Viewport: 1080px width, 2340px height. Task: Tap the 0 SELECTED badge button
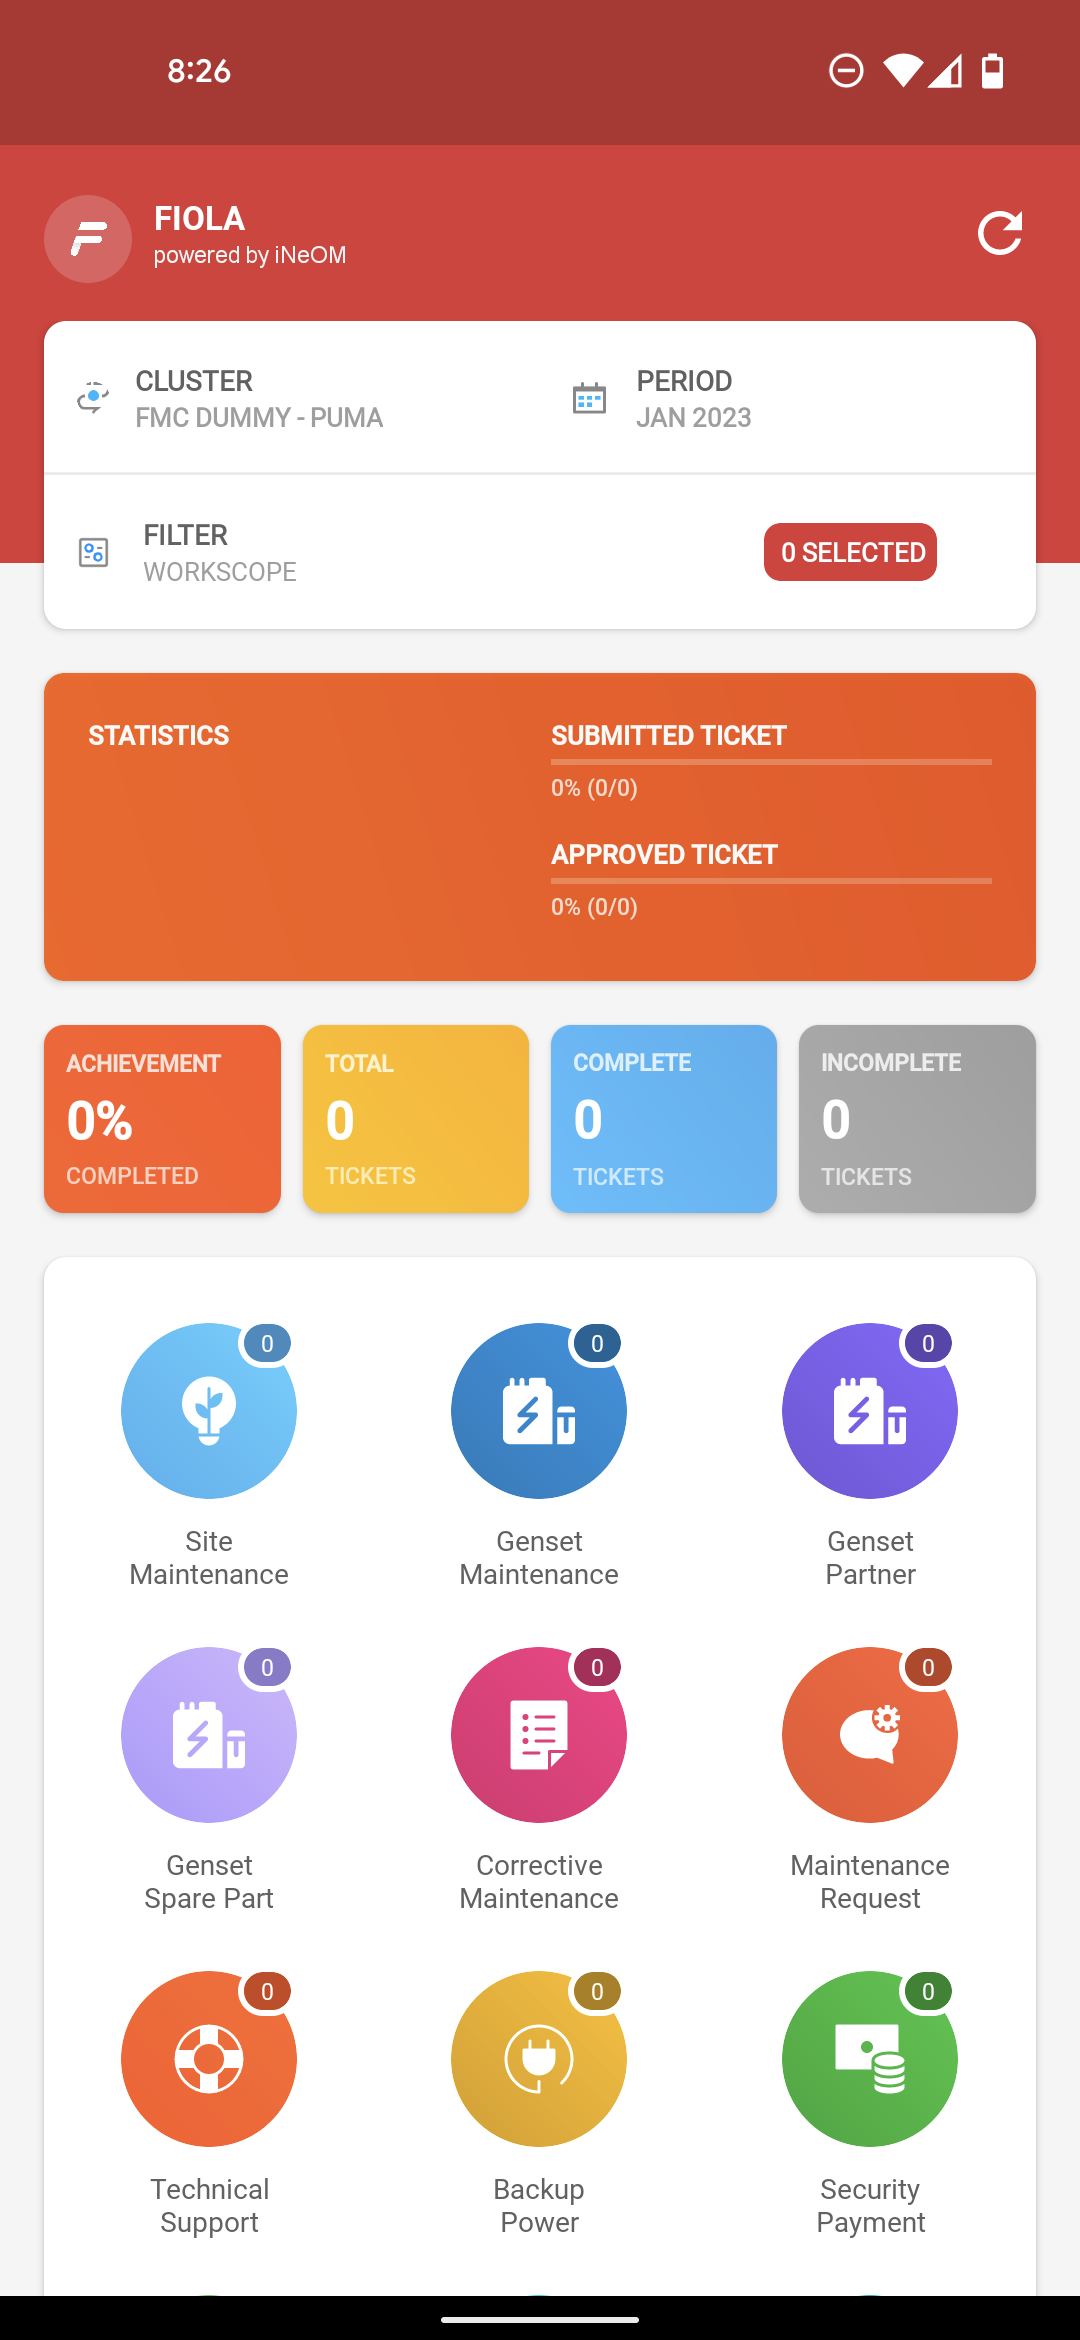point(850,552)
